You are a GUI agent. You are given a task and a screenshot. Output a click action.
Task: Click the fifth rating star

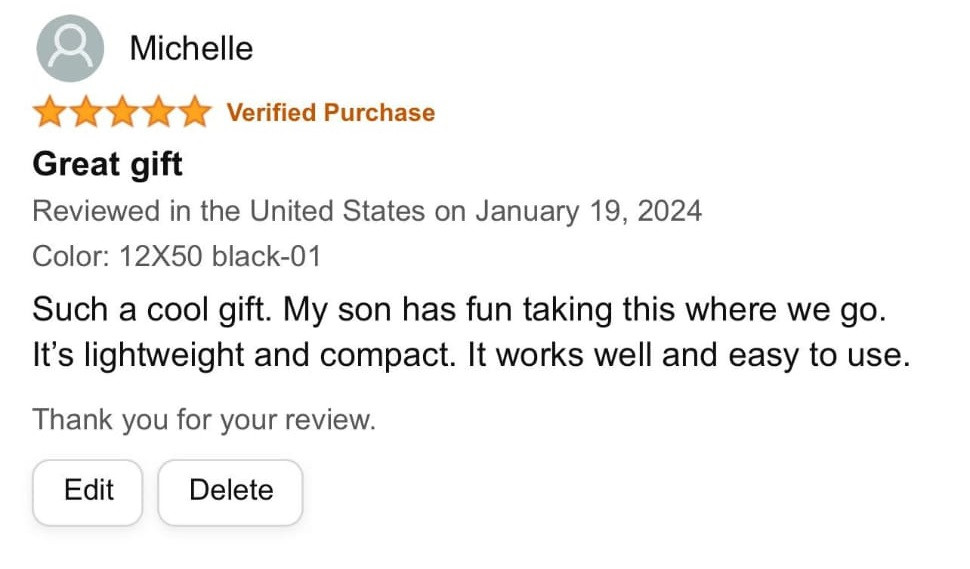point(194,112)
